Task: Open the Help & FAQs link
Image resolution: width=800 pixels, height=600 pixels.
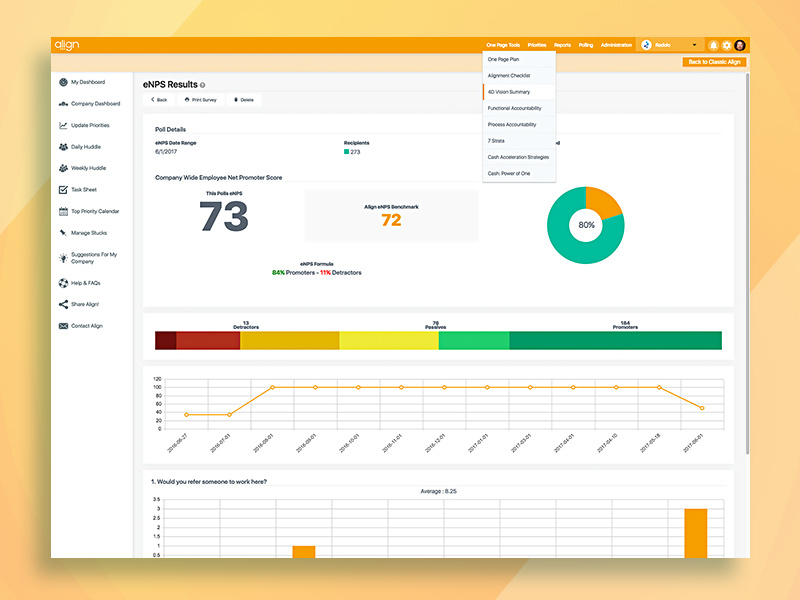Action: pos(86,283)
